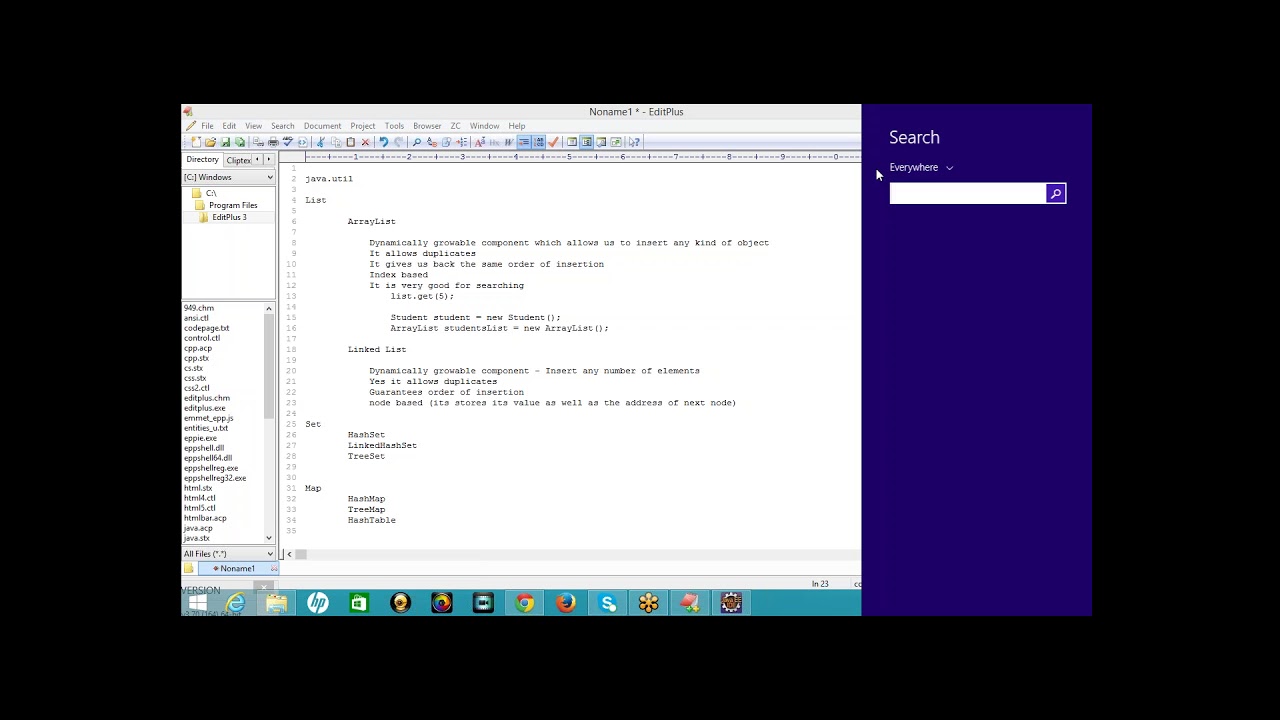The height and width of the screenshot is (720, 1280).
Task: Click the right arrow beside the Cliptext tab
Action: [x=269, y=160]
